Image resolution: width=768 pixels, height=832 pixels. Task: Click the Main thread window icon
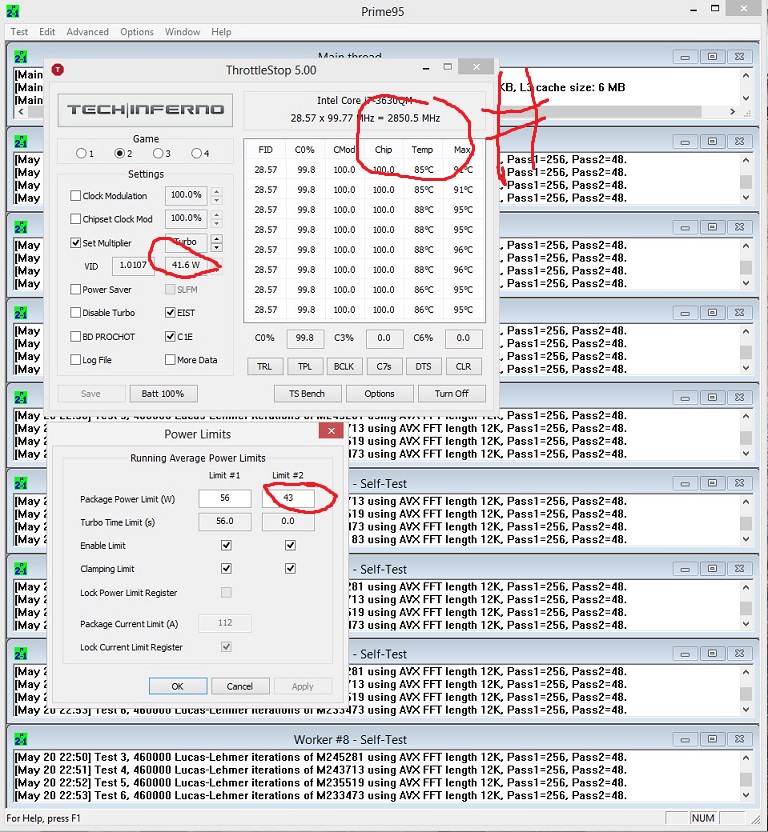pos(21,57)
